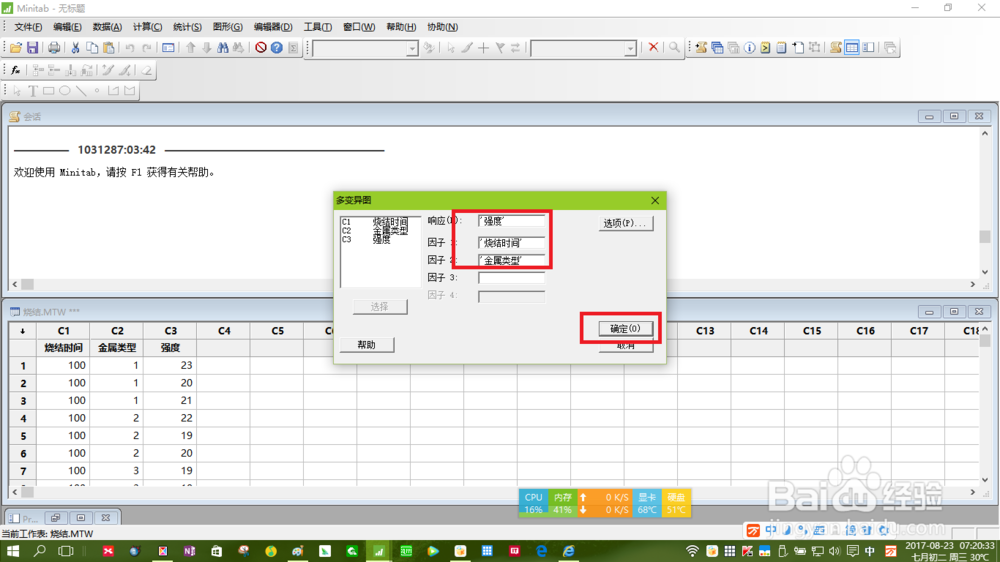1000x562 pixels.
Task: Click cell with value 23 in row 1
Action: click(x=170, y=366)
